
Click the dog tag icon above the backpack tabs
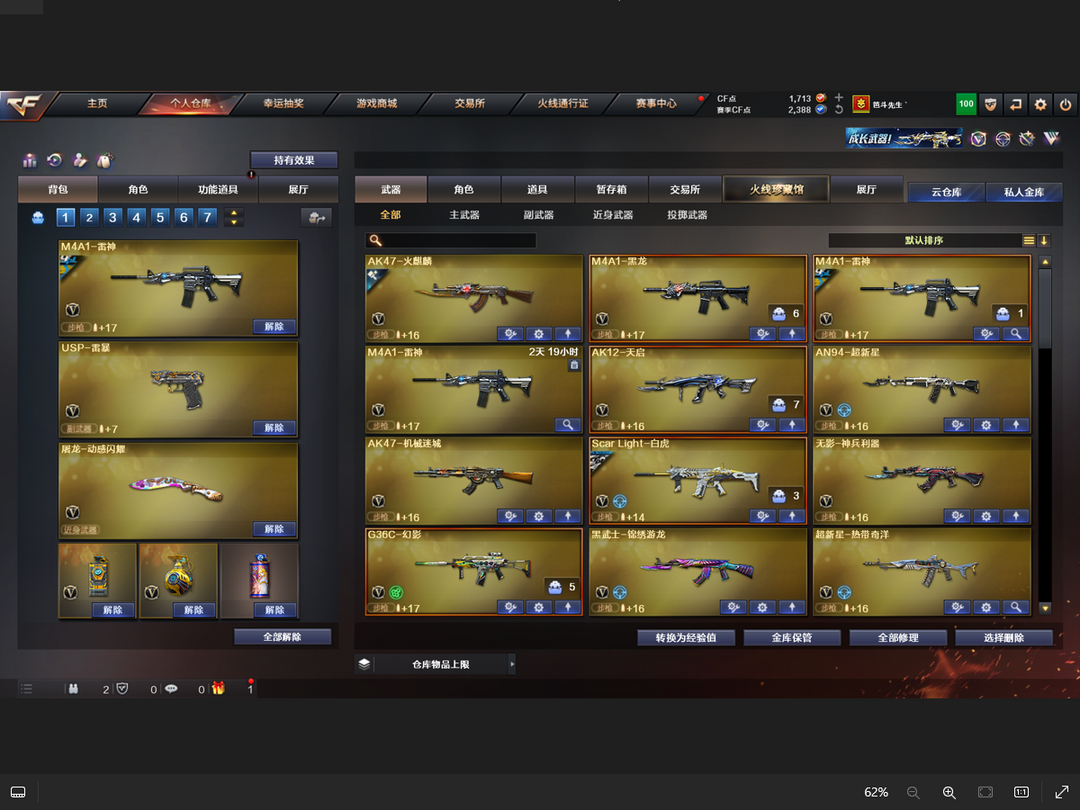(104, 160)
